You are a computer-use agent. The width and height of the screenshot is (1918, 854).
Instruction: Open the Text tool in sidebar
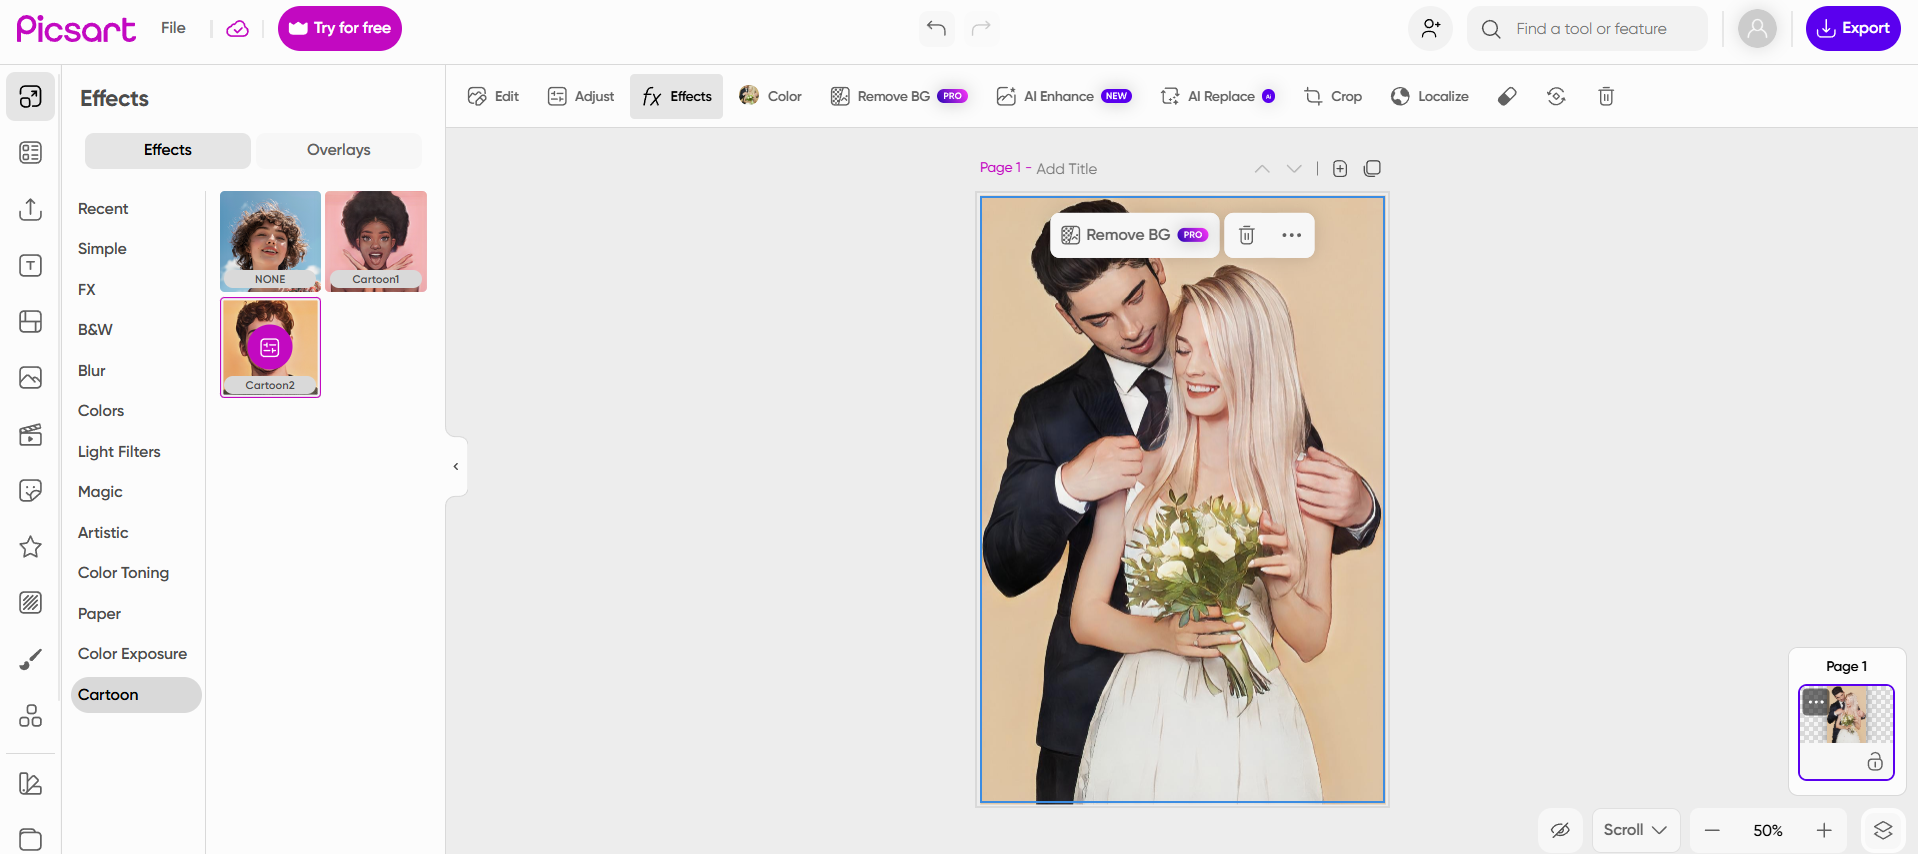[31, 265]
